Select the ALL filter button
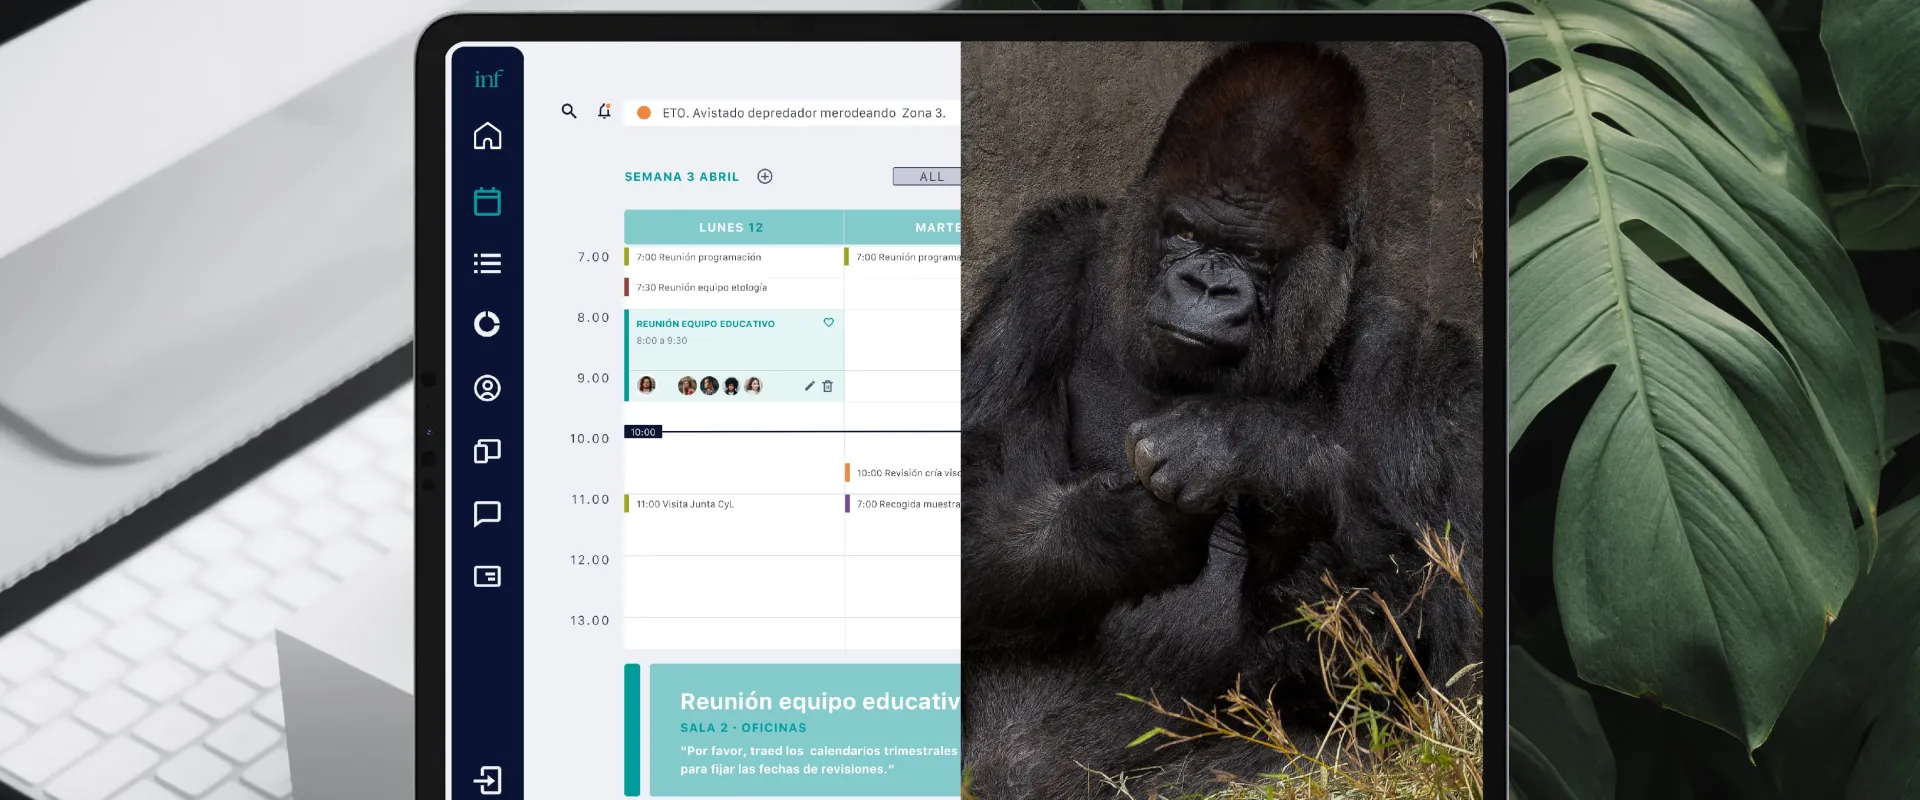This screenshot has width=1920, height=800. [928, 176]
